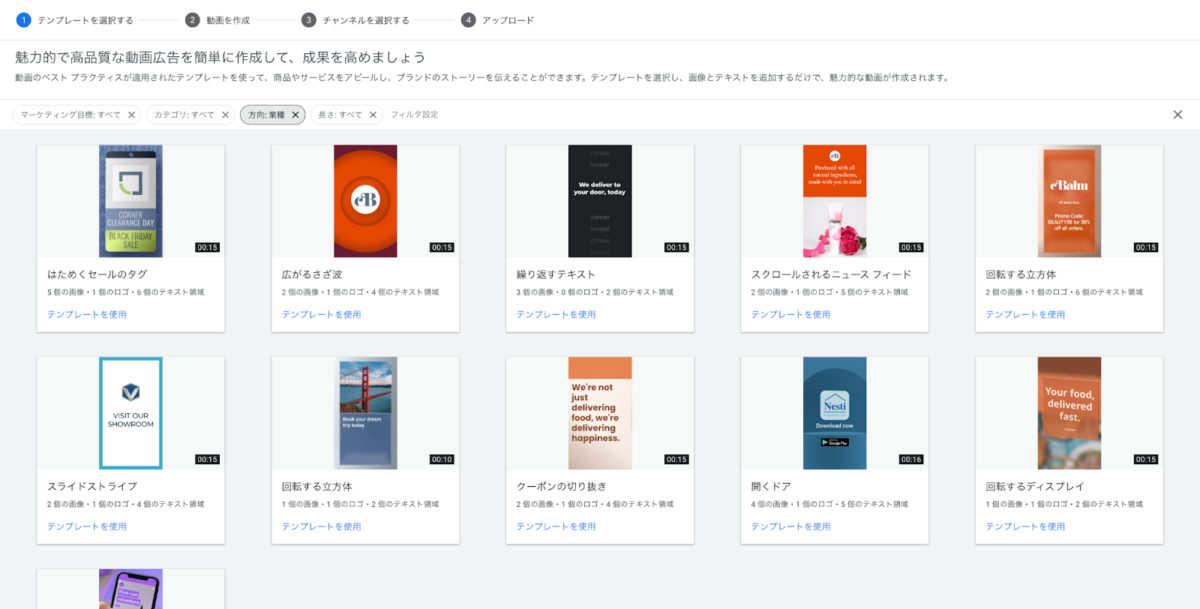
Task: Preview the スクロールされるニュース フィード thumbnail
Action: (835, 201)
